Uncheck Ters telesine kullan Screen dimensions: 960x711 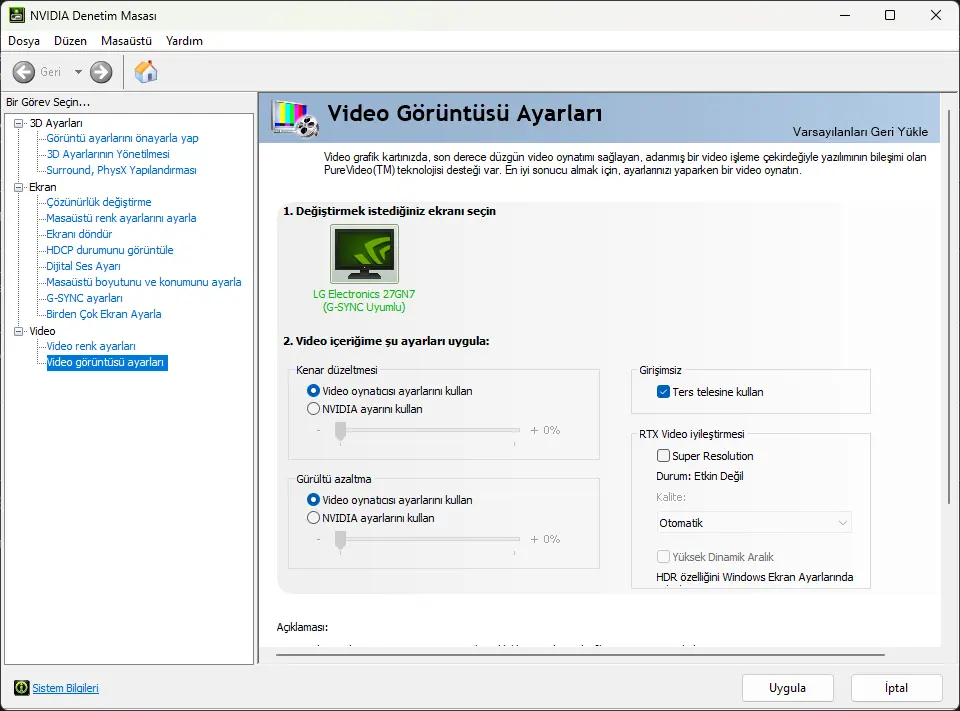pyautogui.click(x=663, y=391)
